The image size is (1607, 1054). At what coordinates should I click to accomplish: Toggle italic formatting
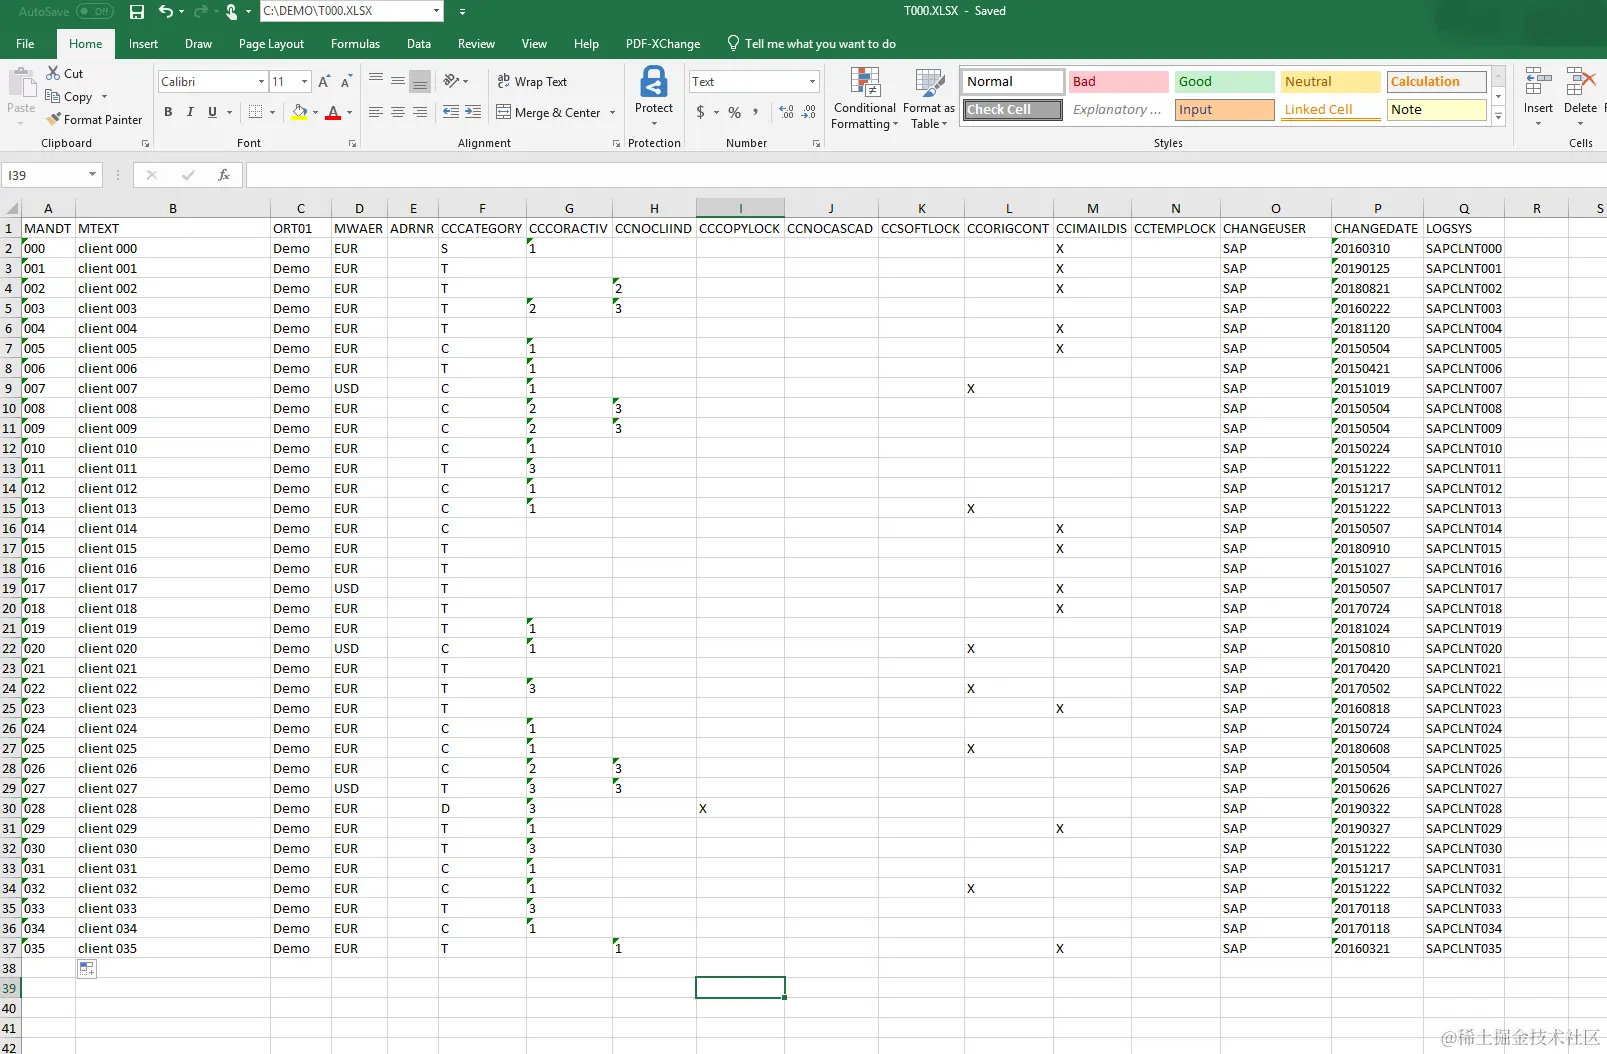pyautogui.click(x=190, y=112)
